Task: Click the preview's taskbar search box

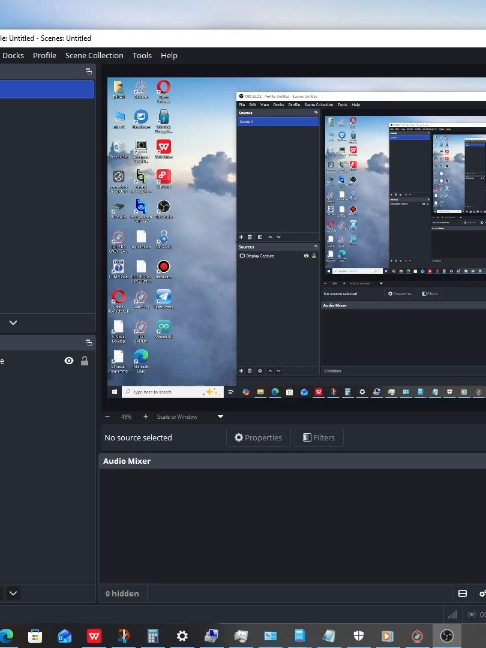Action: 173,392
